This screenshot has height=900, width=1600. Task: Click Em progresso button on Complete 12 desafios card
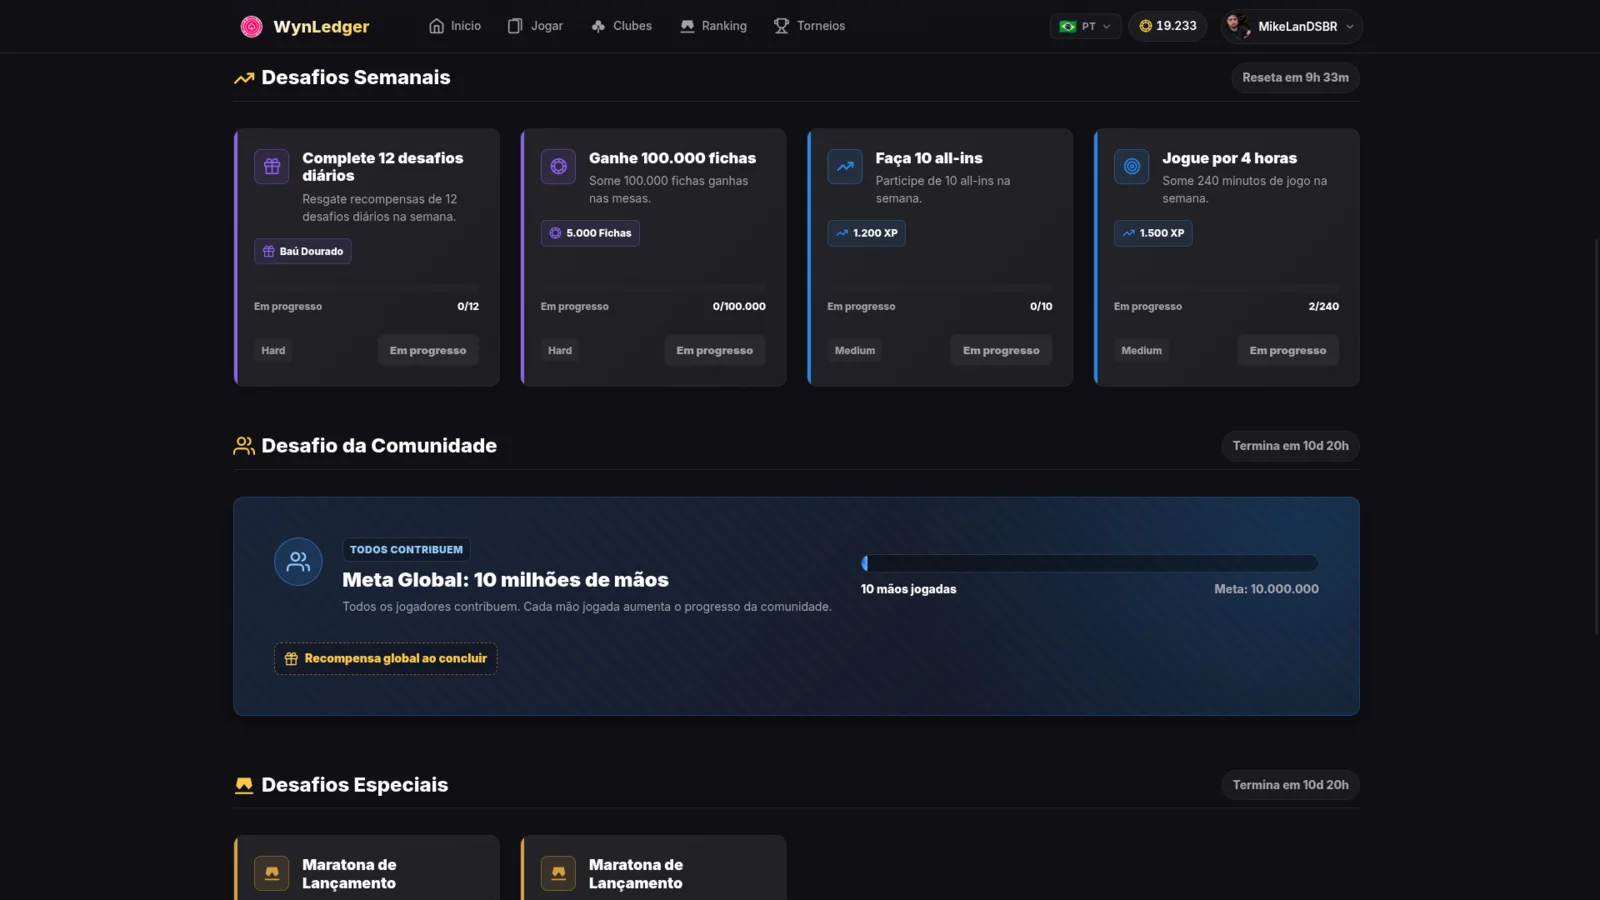pyautogui.click(x=428, y=351)
